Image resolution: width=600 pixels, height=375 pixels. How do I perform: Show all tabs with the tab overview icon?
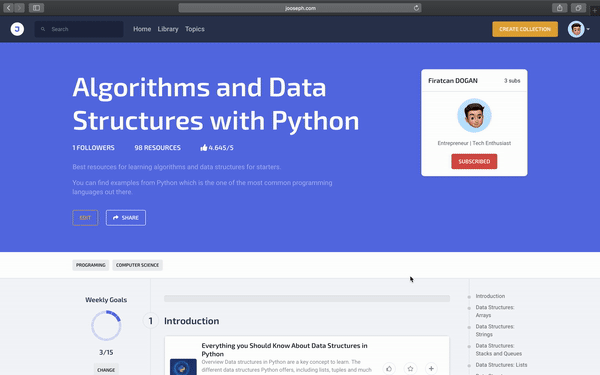(x=578, y=8)
